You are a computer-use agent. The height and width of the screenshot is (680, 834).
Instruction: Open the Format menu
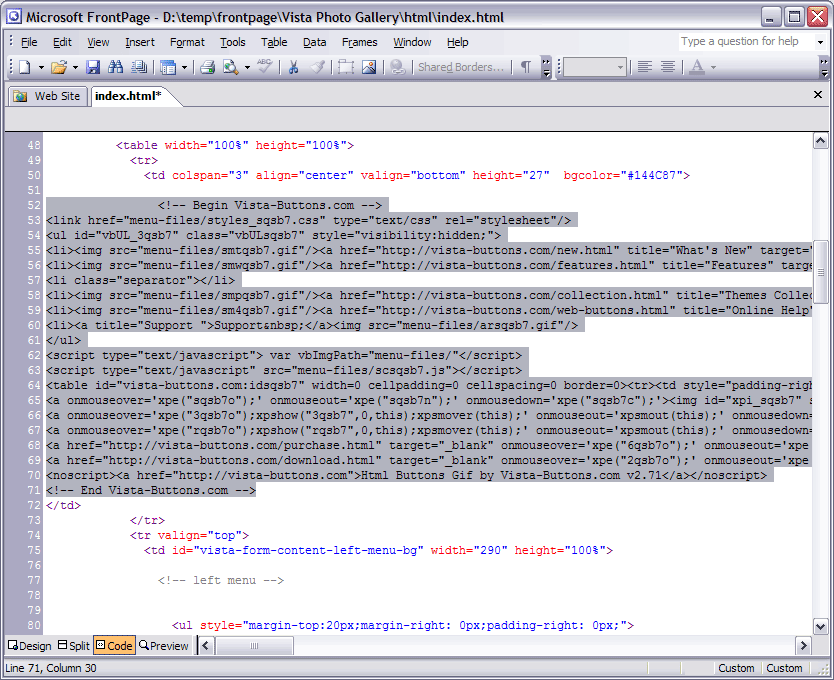coord(187,42)
